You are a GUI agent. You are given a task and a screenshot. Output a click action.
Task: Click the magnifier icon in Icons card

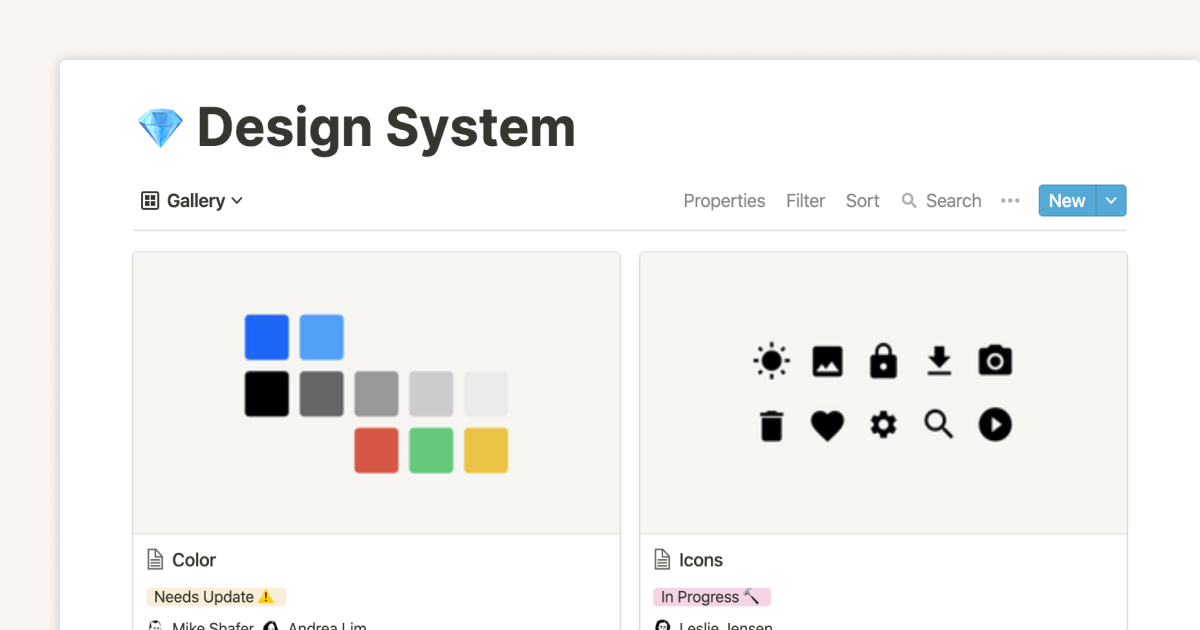click(938, 425)
